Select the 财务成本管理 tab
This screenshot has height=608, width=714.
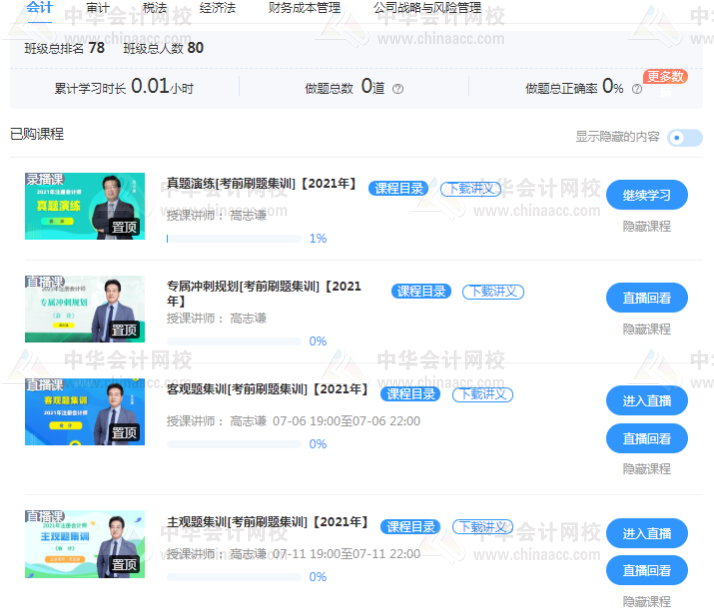click(305, 8)
